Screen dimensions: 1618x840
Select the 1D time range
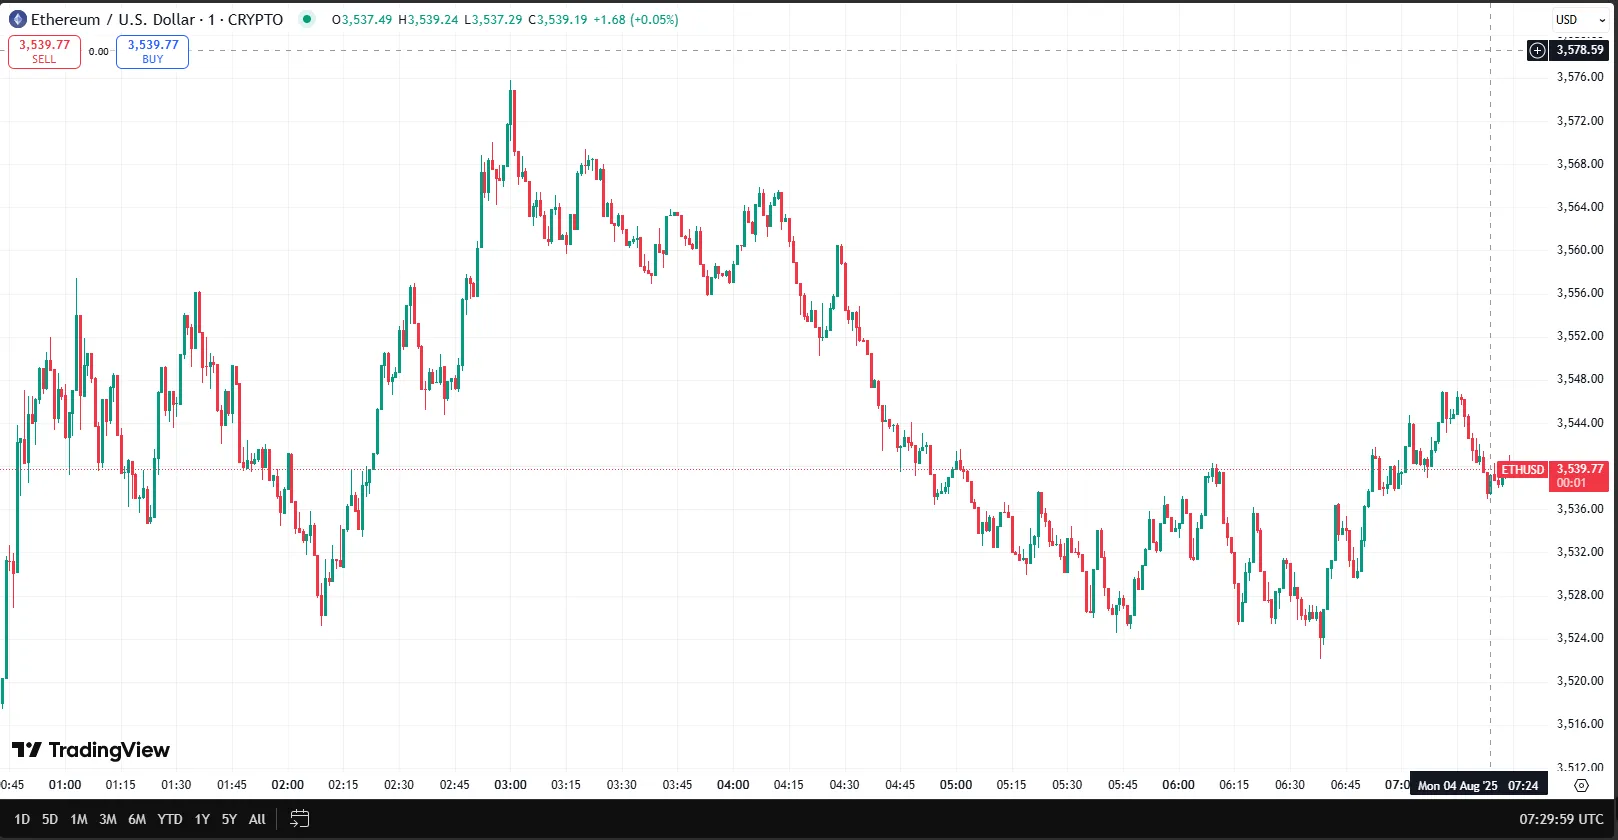pos(22,819)
